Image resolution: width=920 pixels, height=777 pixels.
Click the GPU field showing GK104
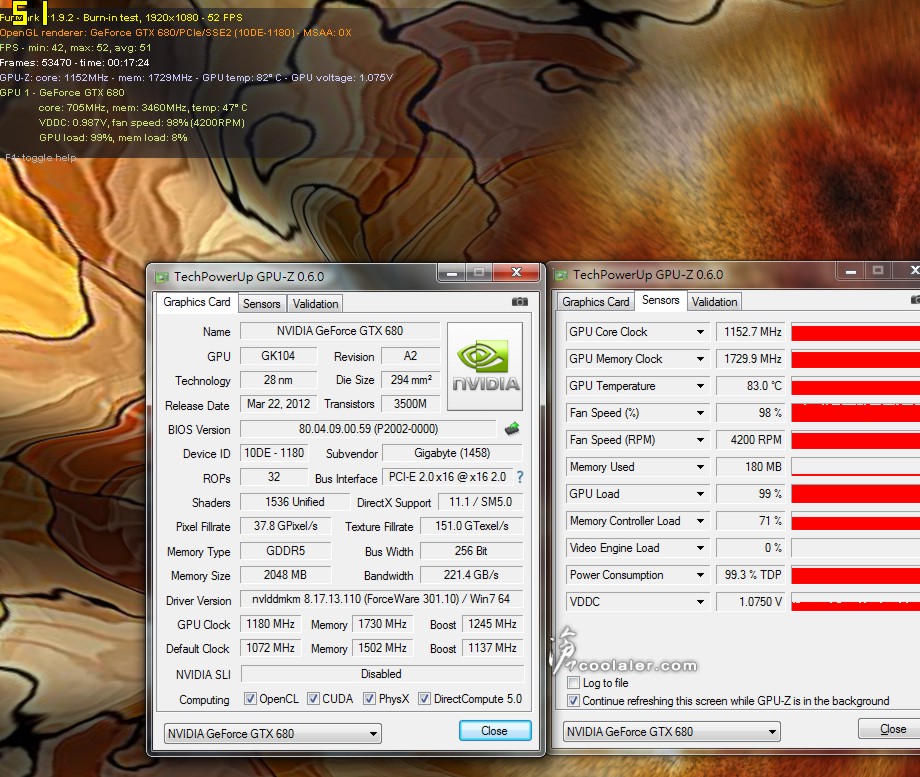(x=278, y=356)
